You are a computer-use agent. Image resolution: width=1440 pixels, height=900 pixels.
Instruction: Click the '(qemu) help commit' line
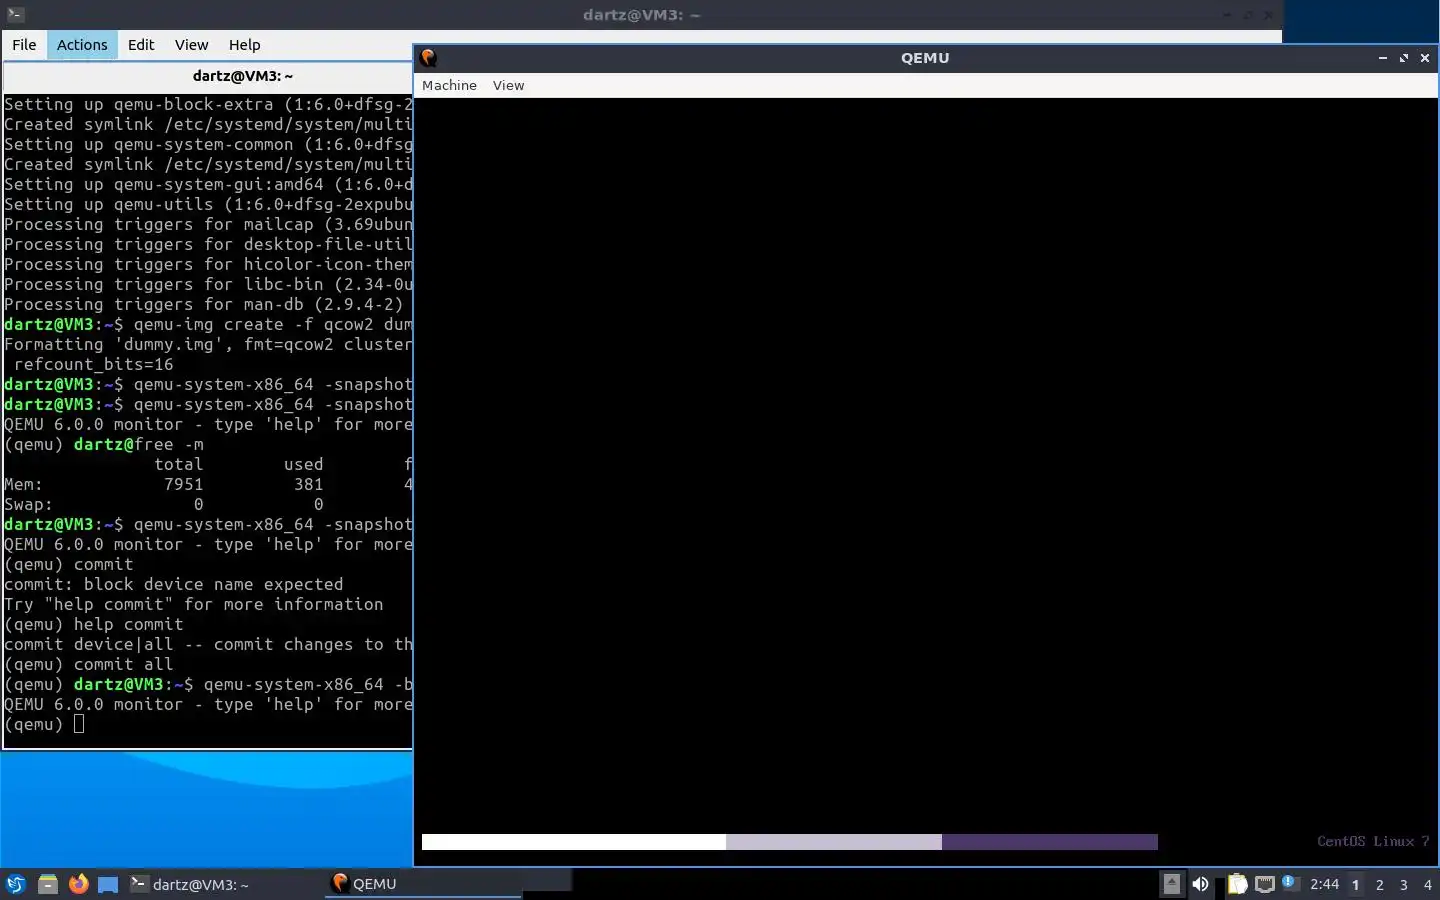click(x=93, y=624)
